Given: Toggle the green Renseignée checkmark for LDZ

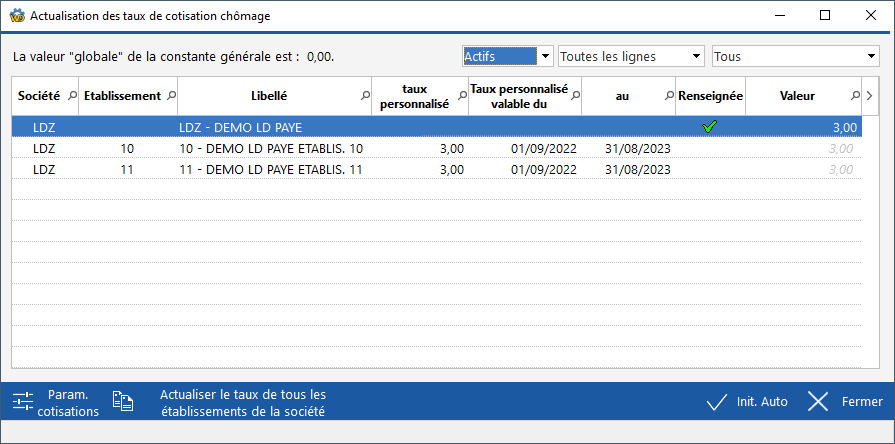Looking at the screenshot, I should 710,127.
